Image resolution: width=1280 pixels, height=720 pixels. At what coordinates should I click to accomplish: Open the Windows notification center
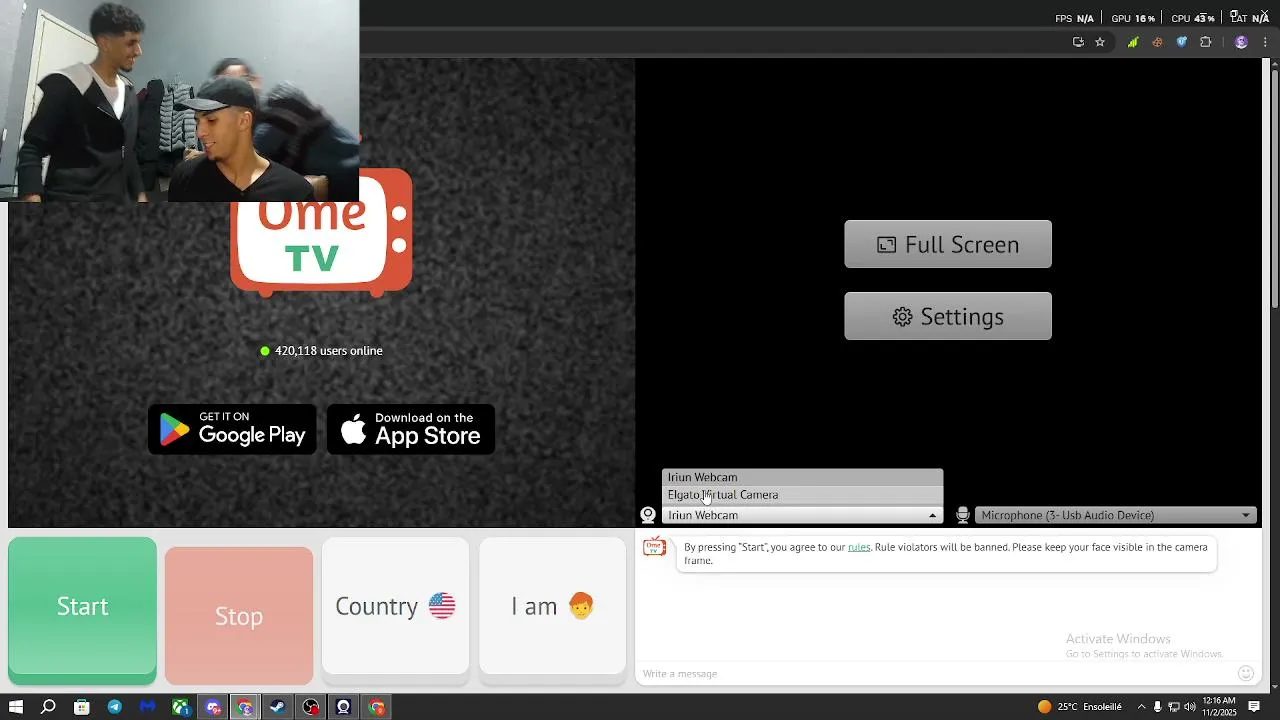(x=1254, y=707)
